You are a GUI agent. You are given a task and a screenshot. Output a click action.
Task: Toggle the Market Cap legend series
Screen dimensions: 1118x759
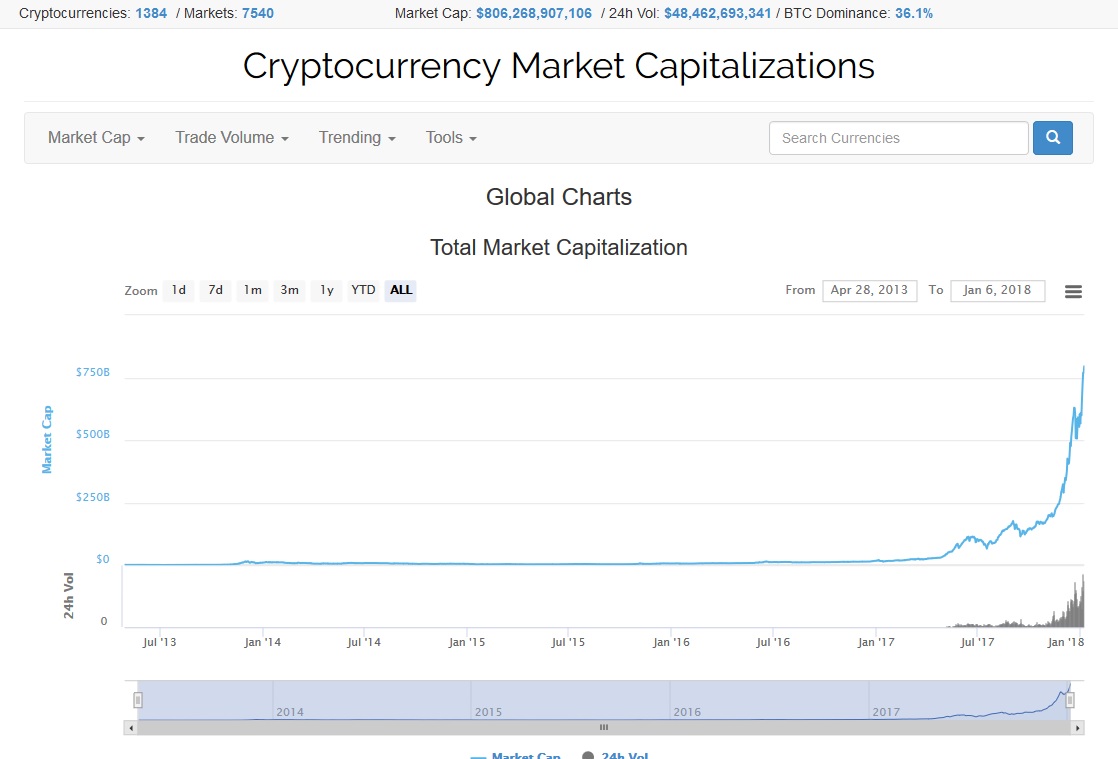[x=516, y=755]
